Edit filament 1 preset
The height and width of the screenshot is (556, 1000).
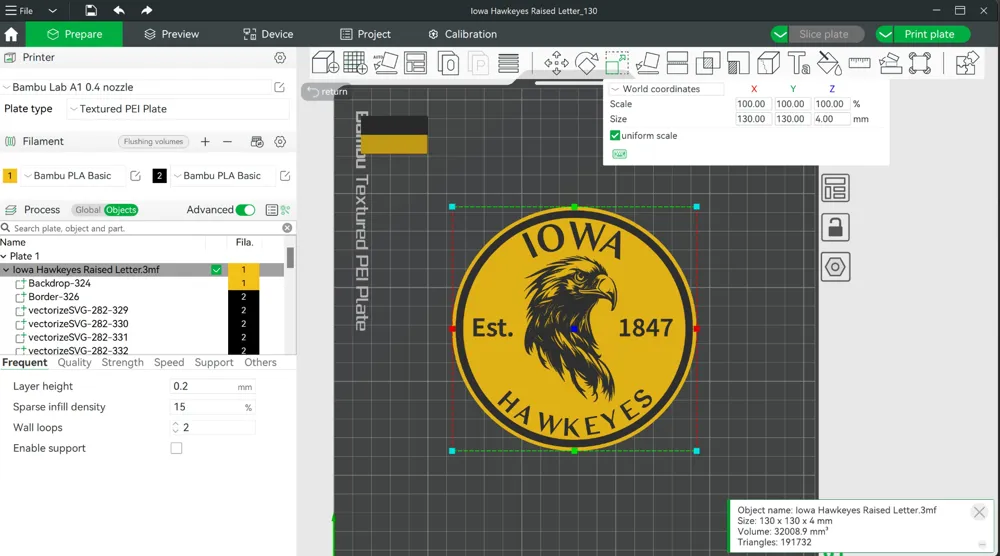[135, 176]
